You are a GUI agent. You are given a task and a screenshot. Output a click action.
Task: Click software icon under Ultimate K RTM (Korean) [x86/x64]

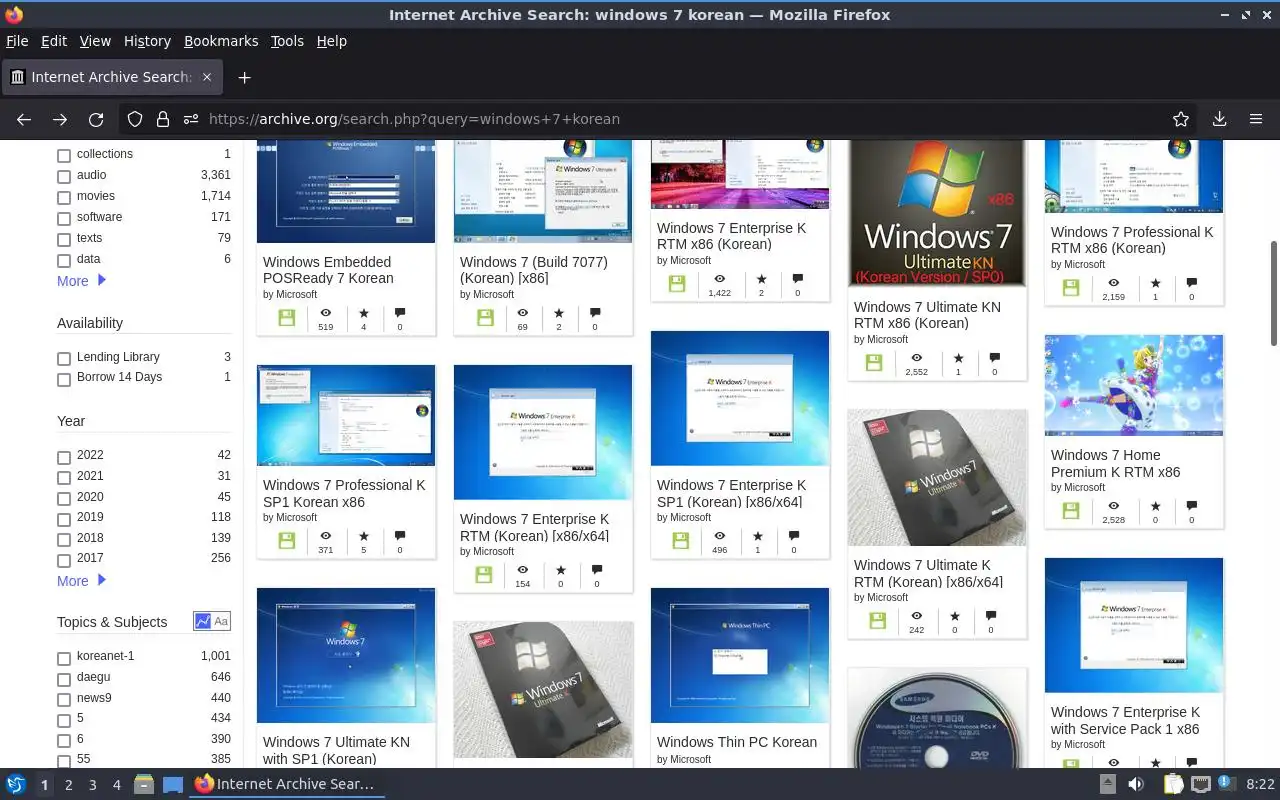878,620
